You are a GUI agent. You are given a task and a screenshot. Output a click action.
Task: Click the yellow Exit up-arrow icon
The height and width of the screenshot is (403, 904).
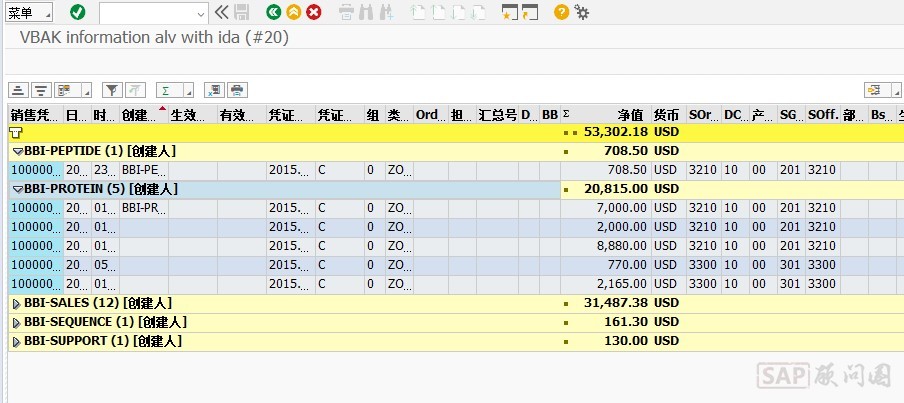pyautogui.click(x=293, y=12)
